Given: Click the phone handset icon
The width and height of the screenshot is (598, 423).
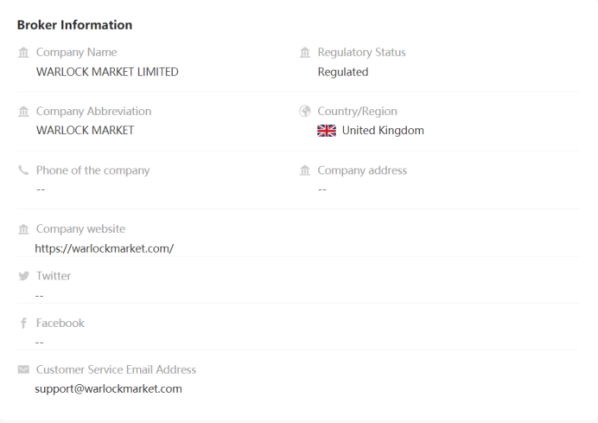Looking at the screenshot, I should (x=23, y=170).
